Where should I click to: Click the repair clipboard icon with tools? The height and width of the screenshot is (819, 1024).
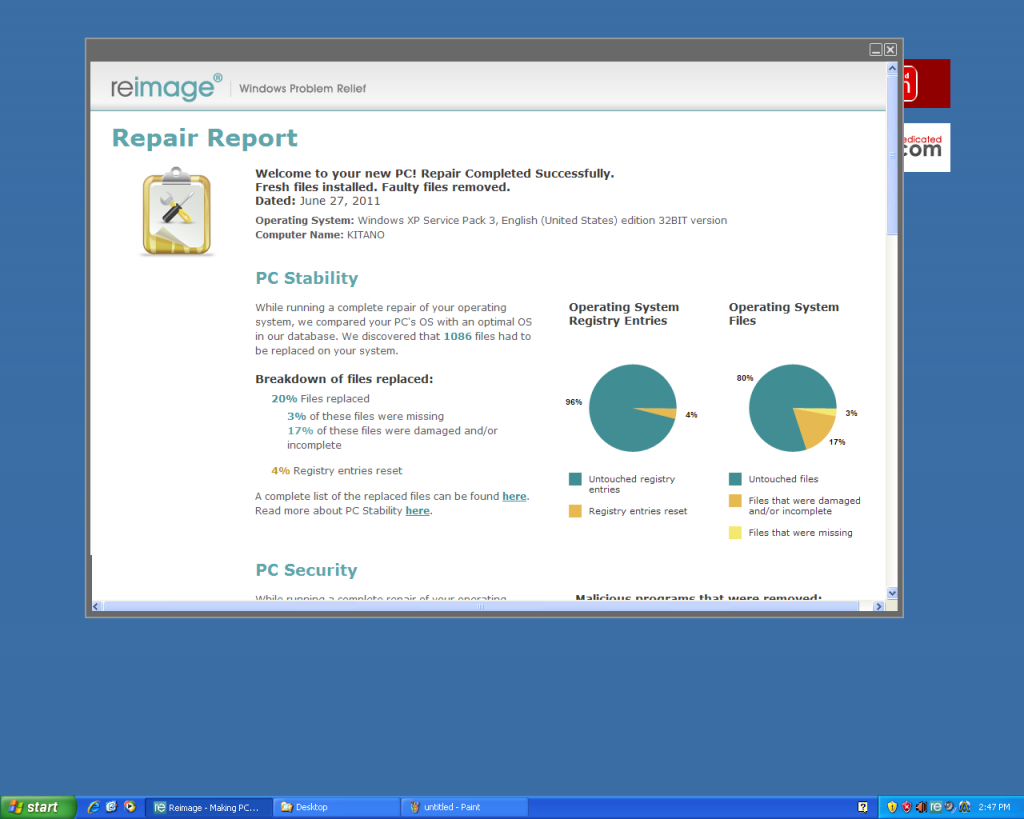(x=176, y=211)
